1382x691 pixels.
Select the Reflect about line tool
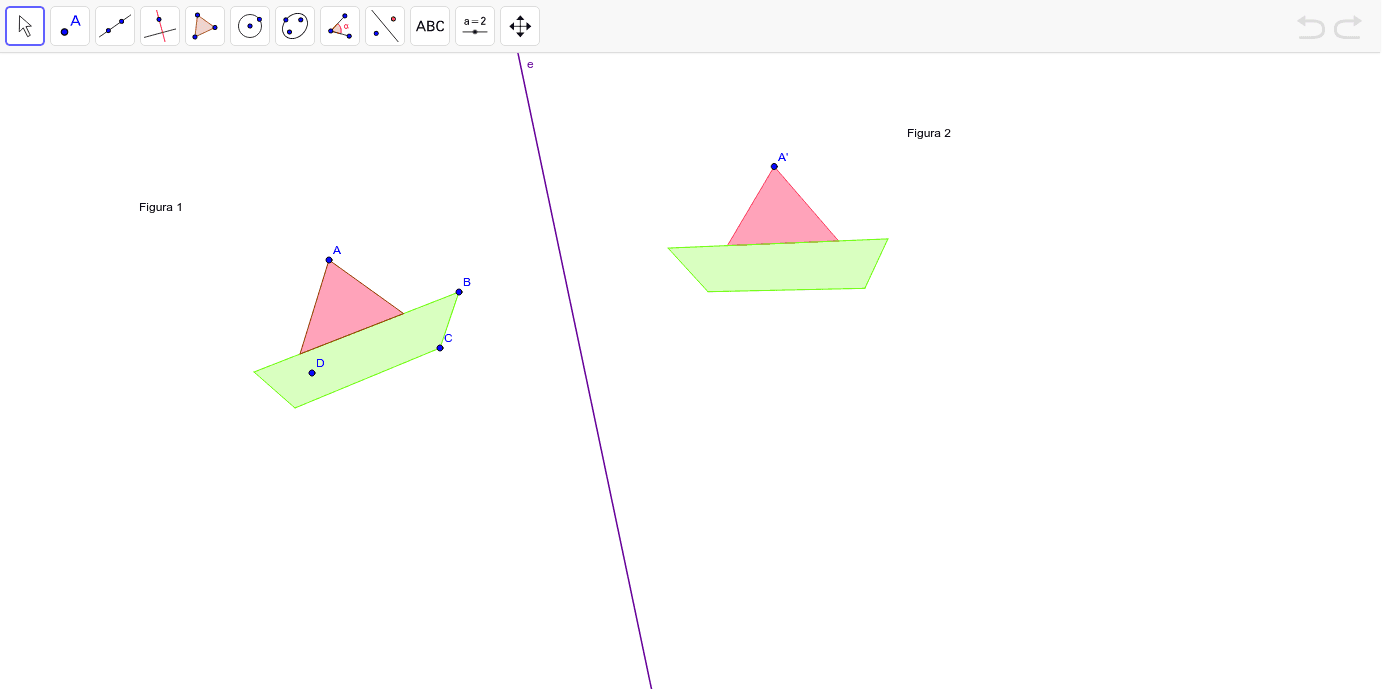click(385, 26)
